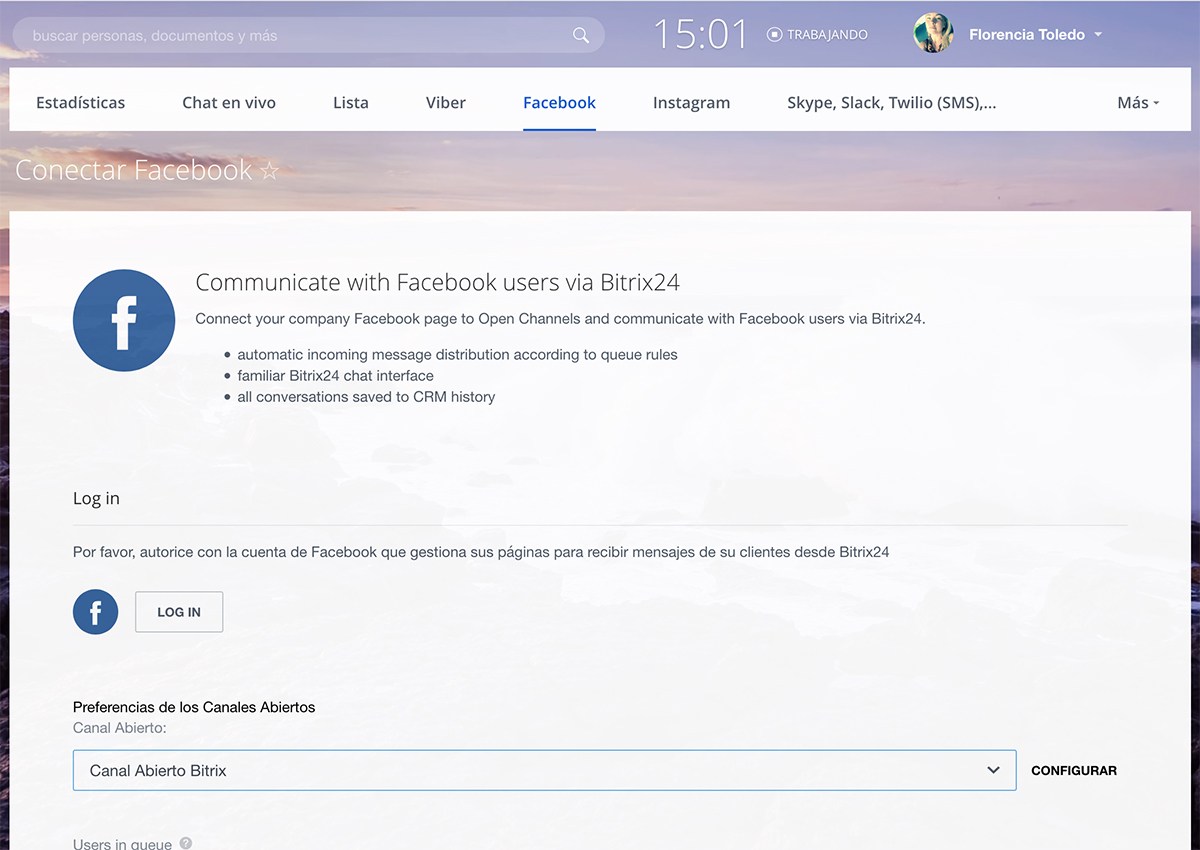Select the Viber tab
The height and width of the screenshot is (850, 1200).
coord(446,103)
